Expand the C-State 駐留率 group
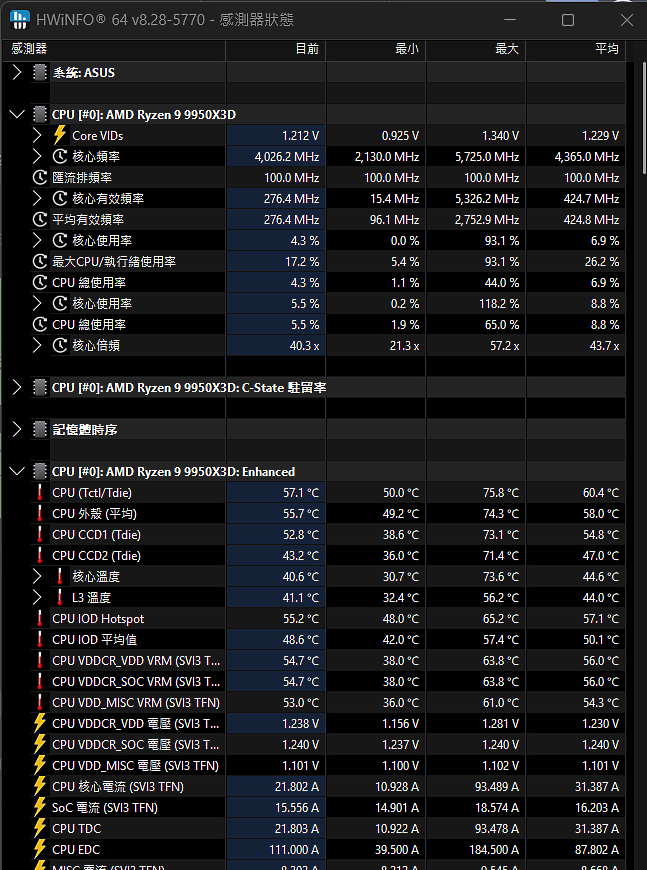Viewport: 647px width, 870px height. tap(17, 387)
